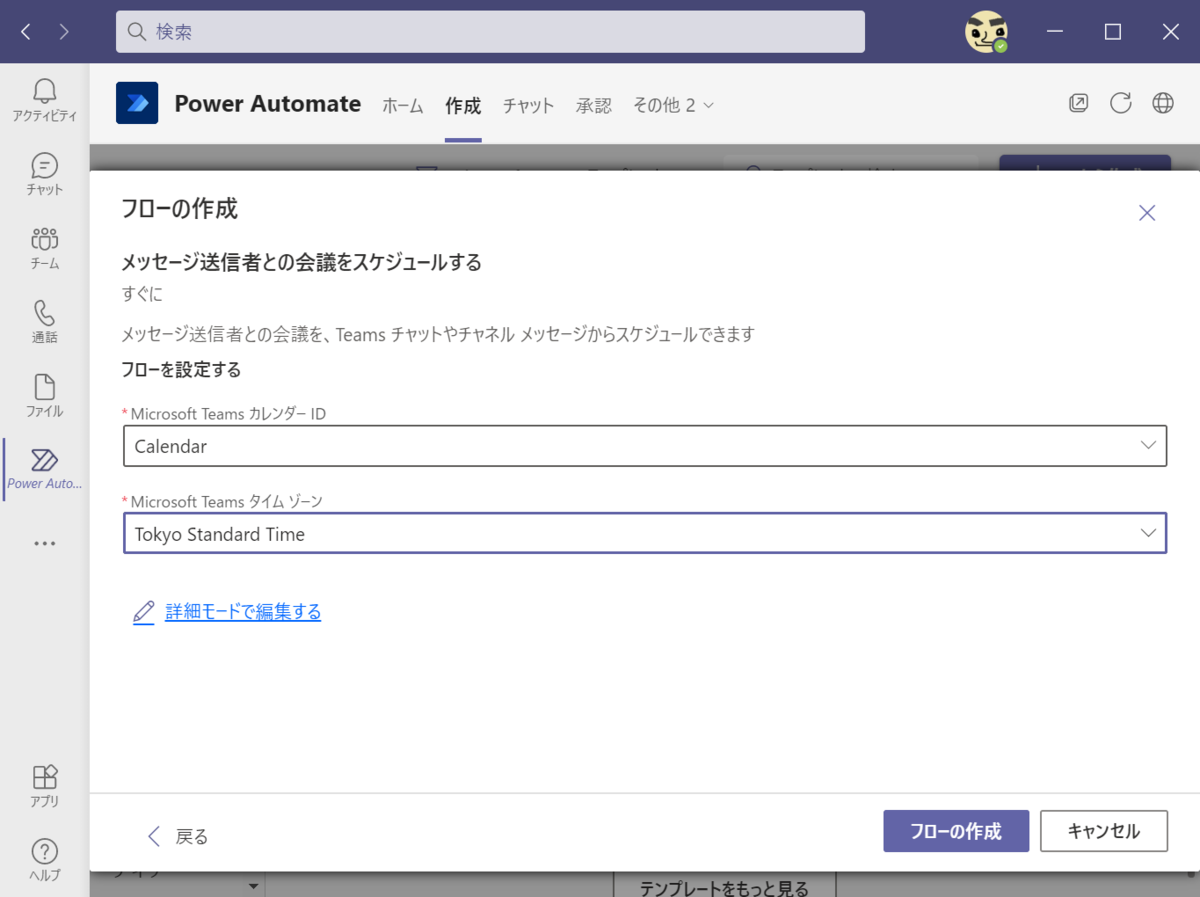Open Calls (通話) in the sidebar
This screenshot has height=897, width=1200.
pyautogui.click(x=44, y=322)
